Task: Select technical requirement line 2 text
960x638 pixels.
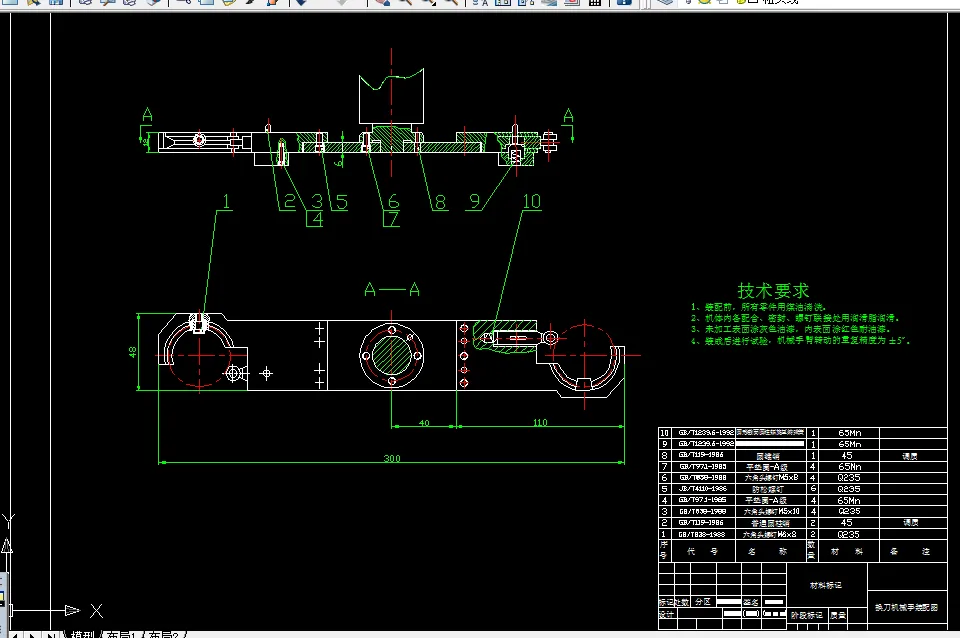Action: click(x=795, y=318)
